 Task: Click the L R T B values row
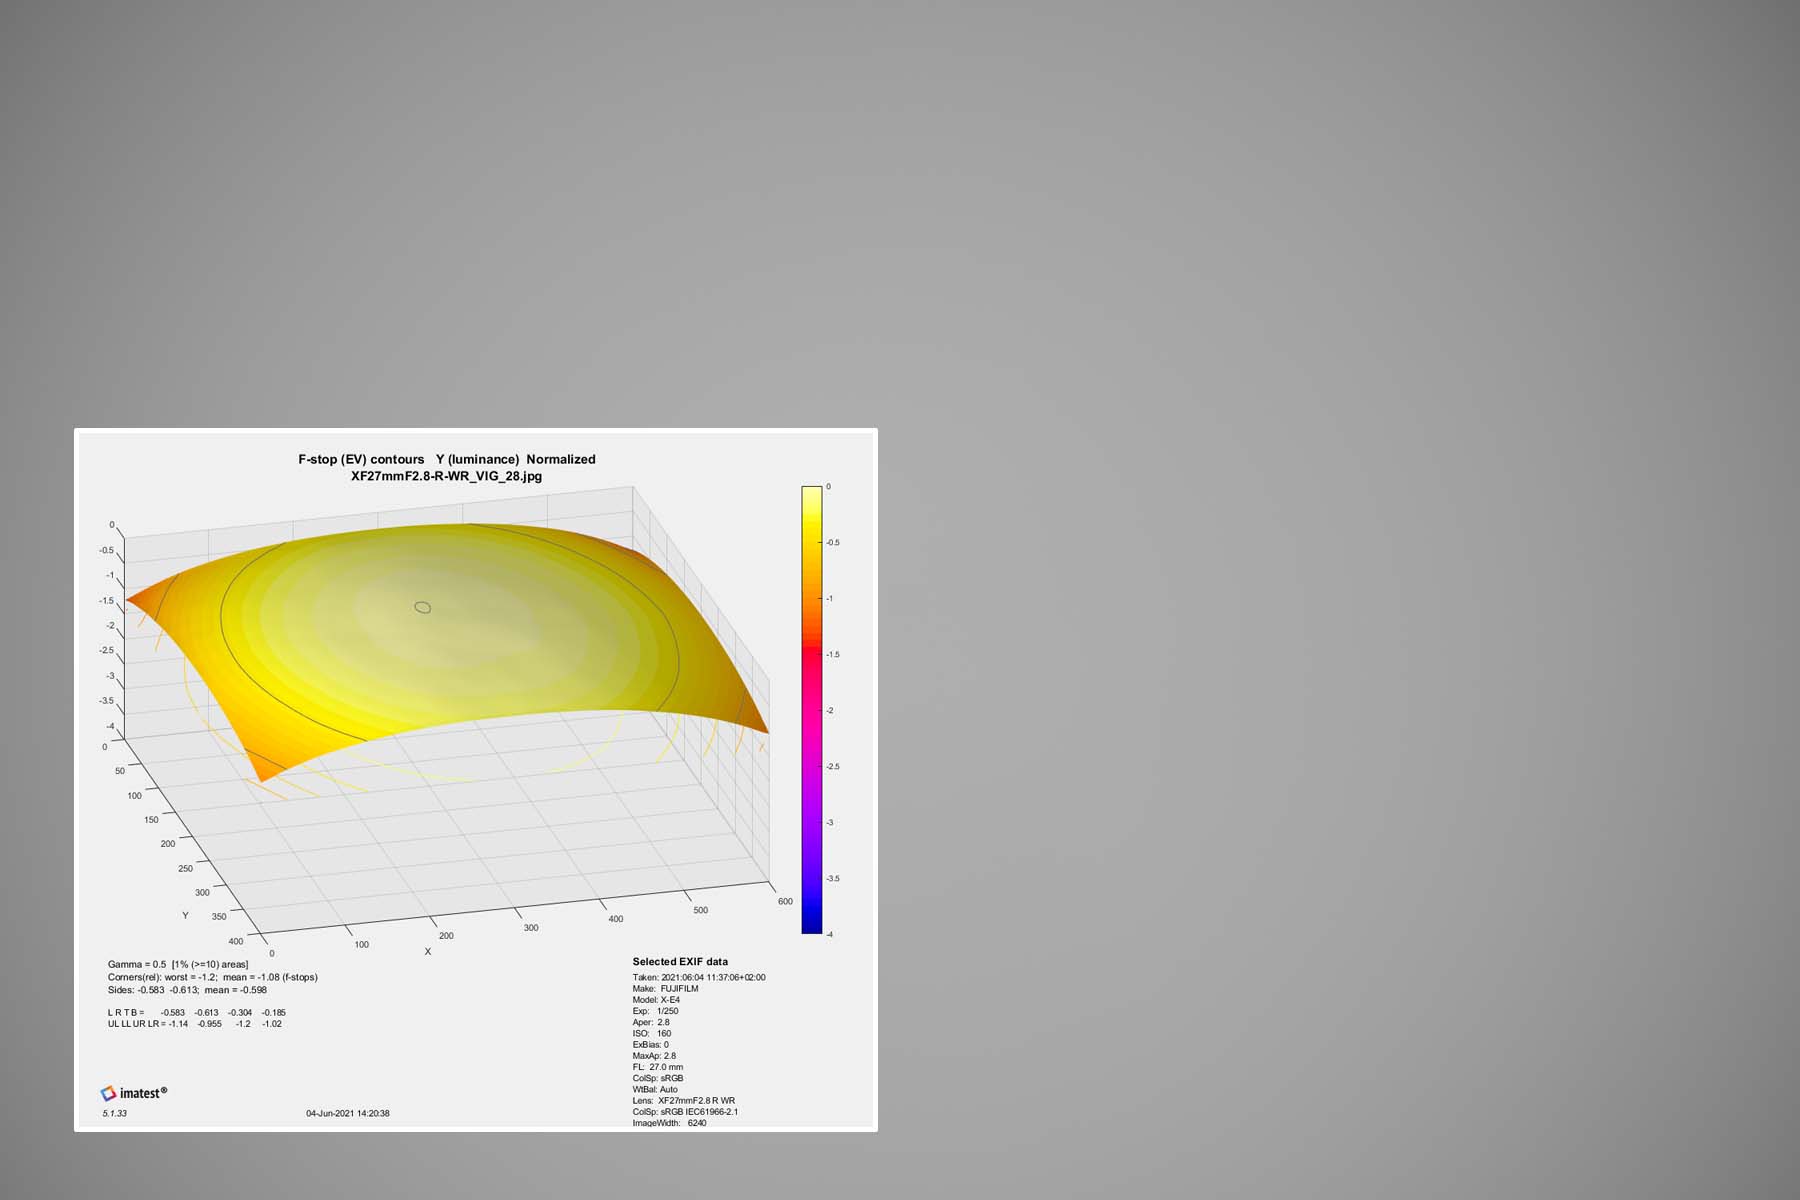click(196, 1012)
